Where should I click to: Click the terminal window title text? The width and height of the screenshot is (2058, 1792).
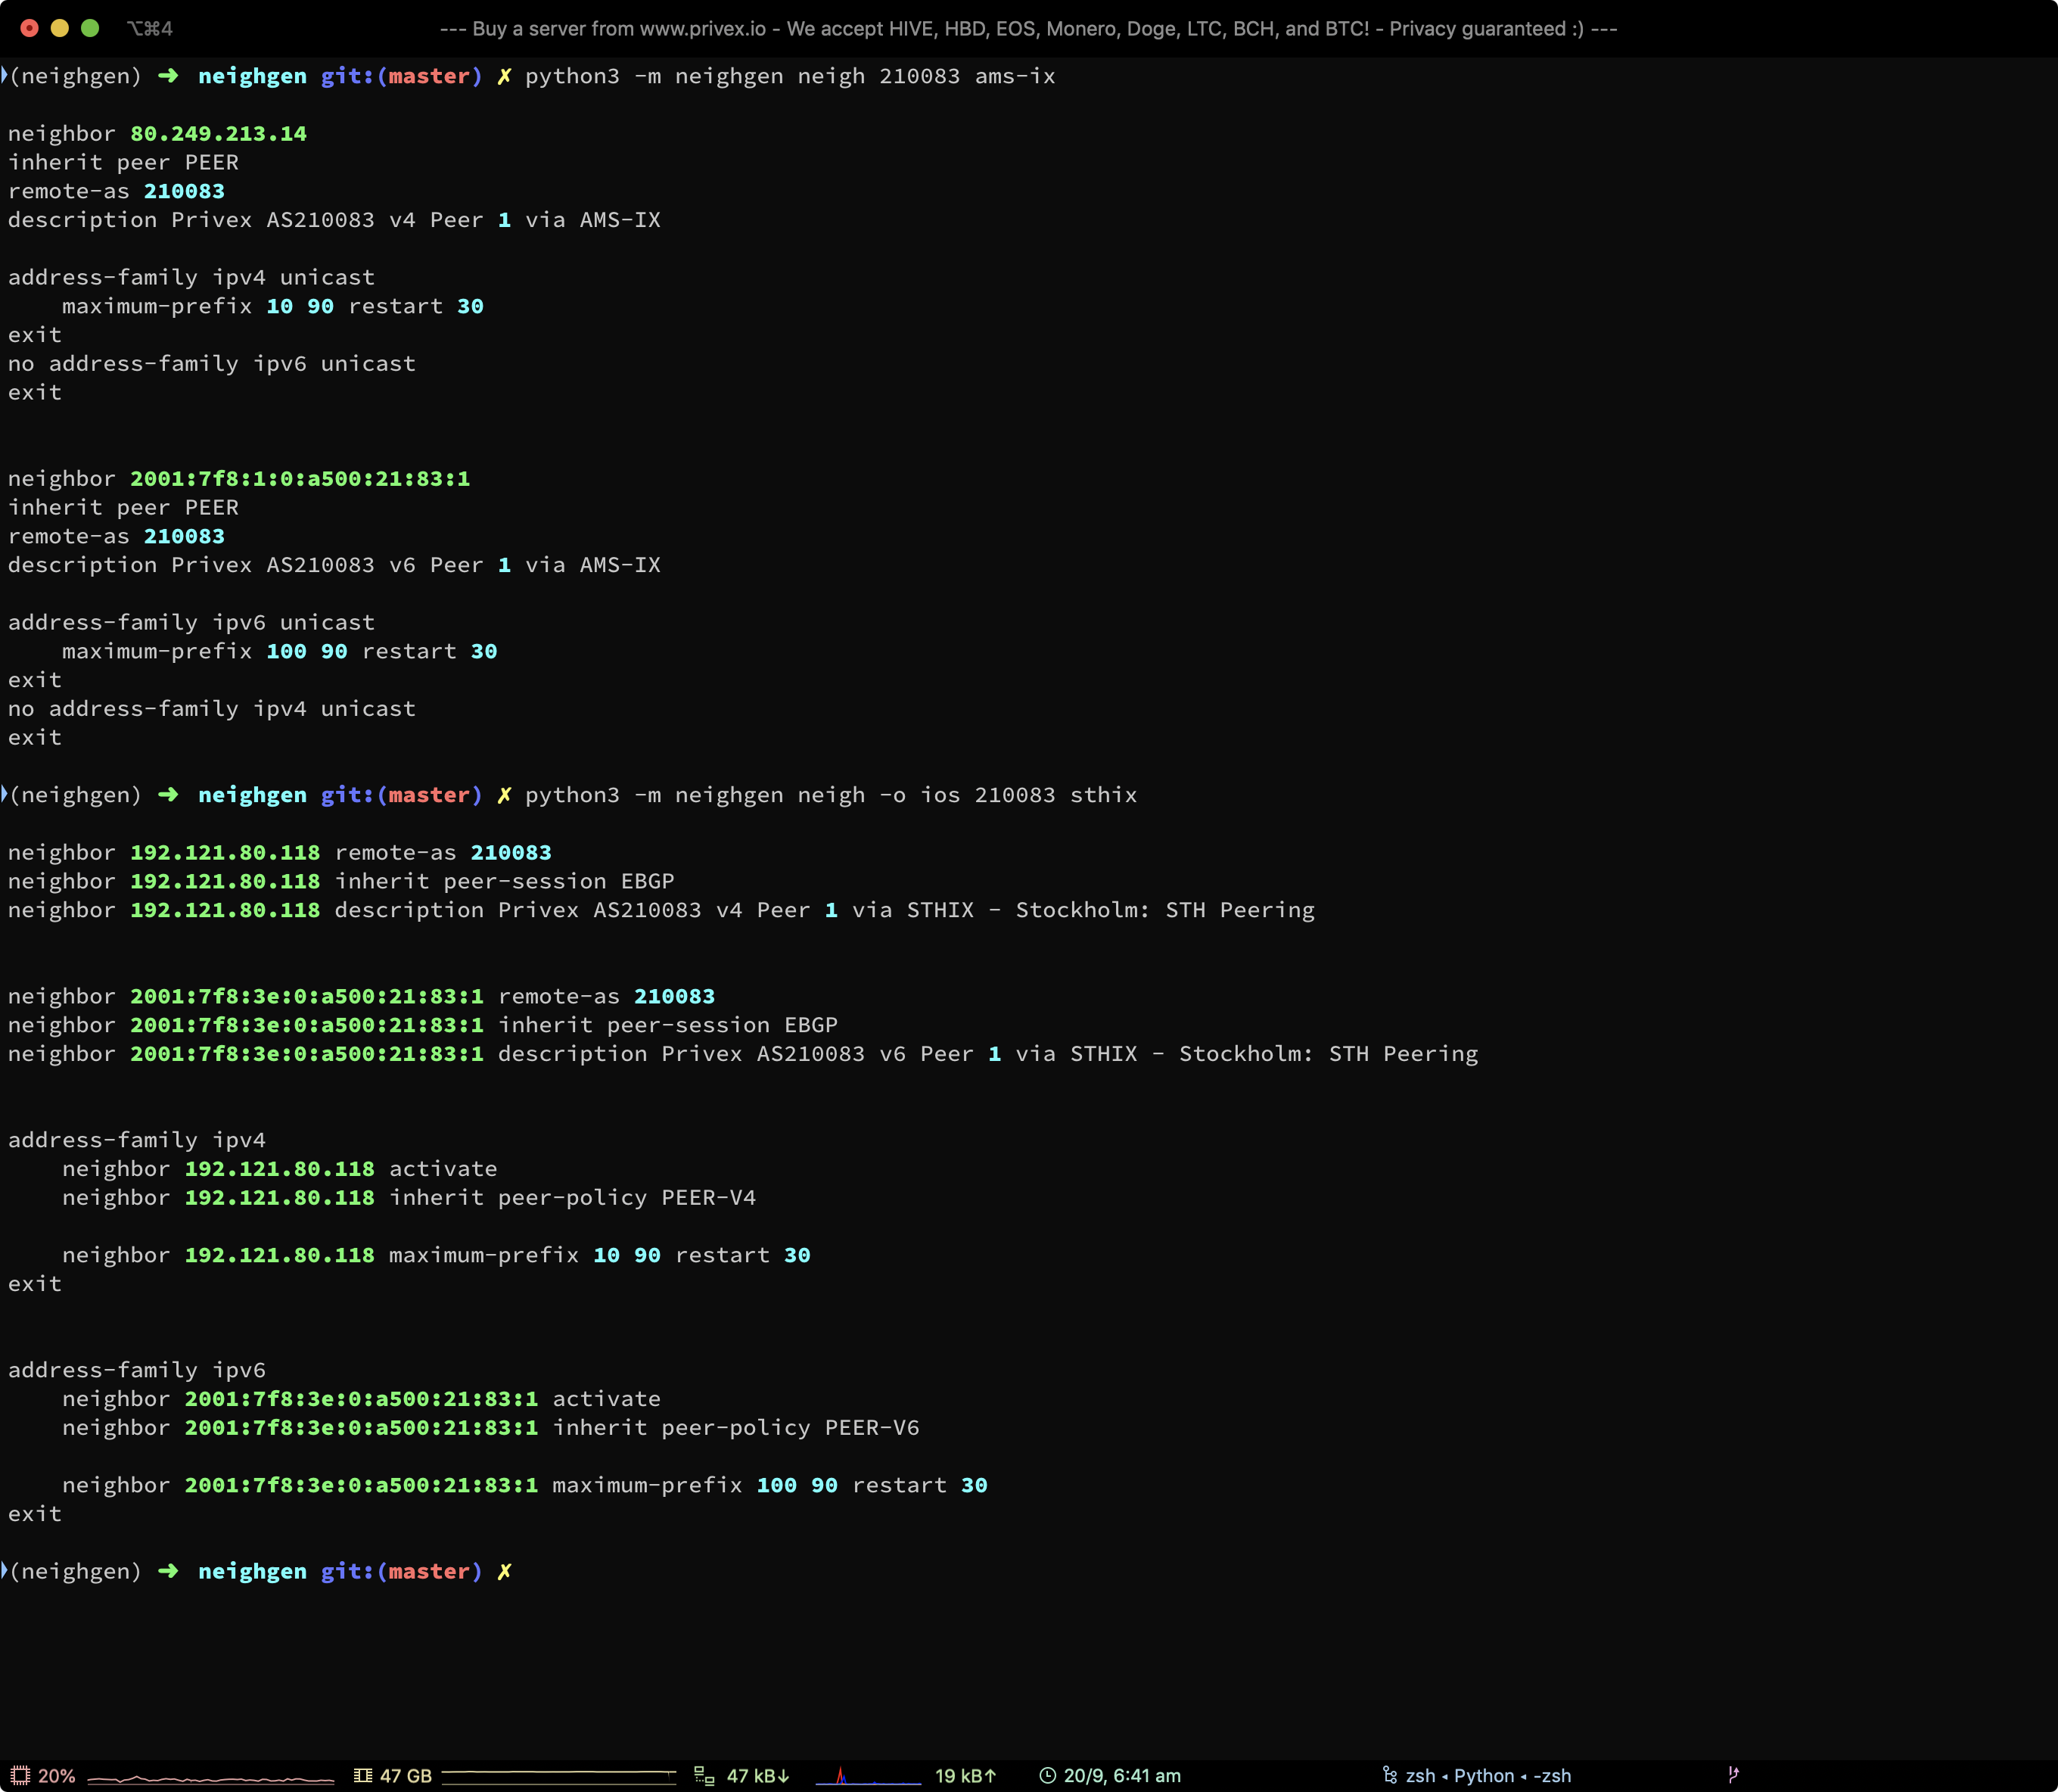click(x=1028, y=28)
